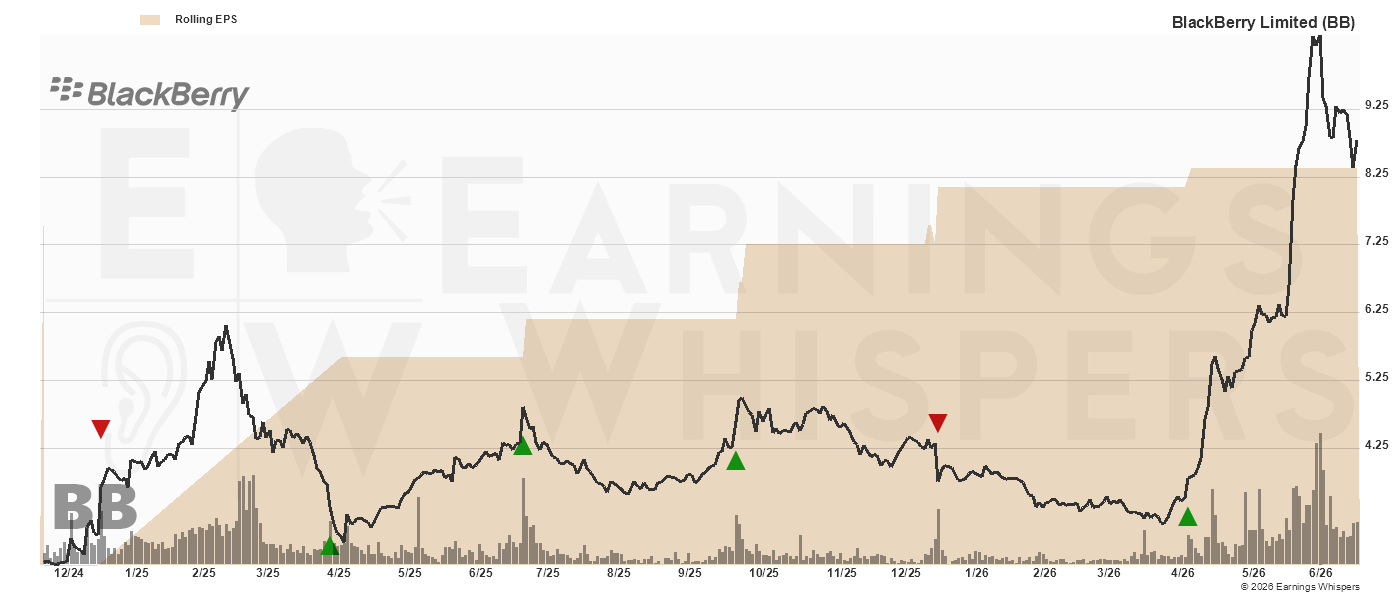This screenshot has height=600, width=1400.
Task: Click the 3/26 date axis label
Action: (1108, 573)
